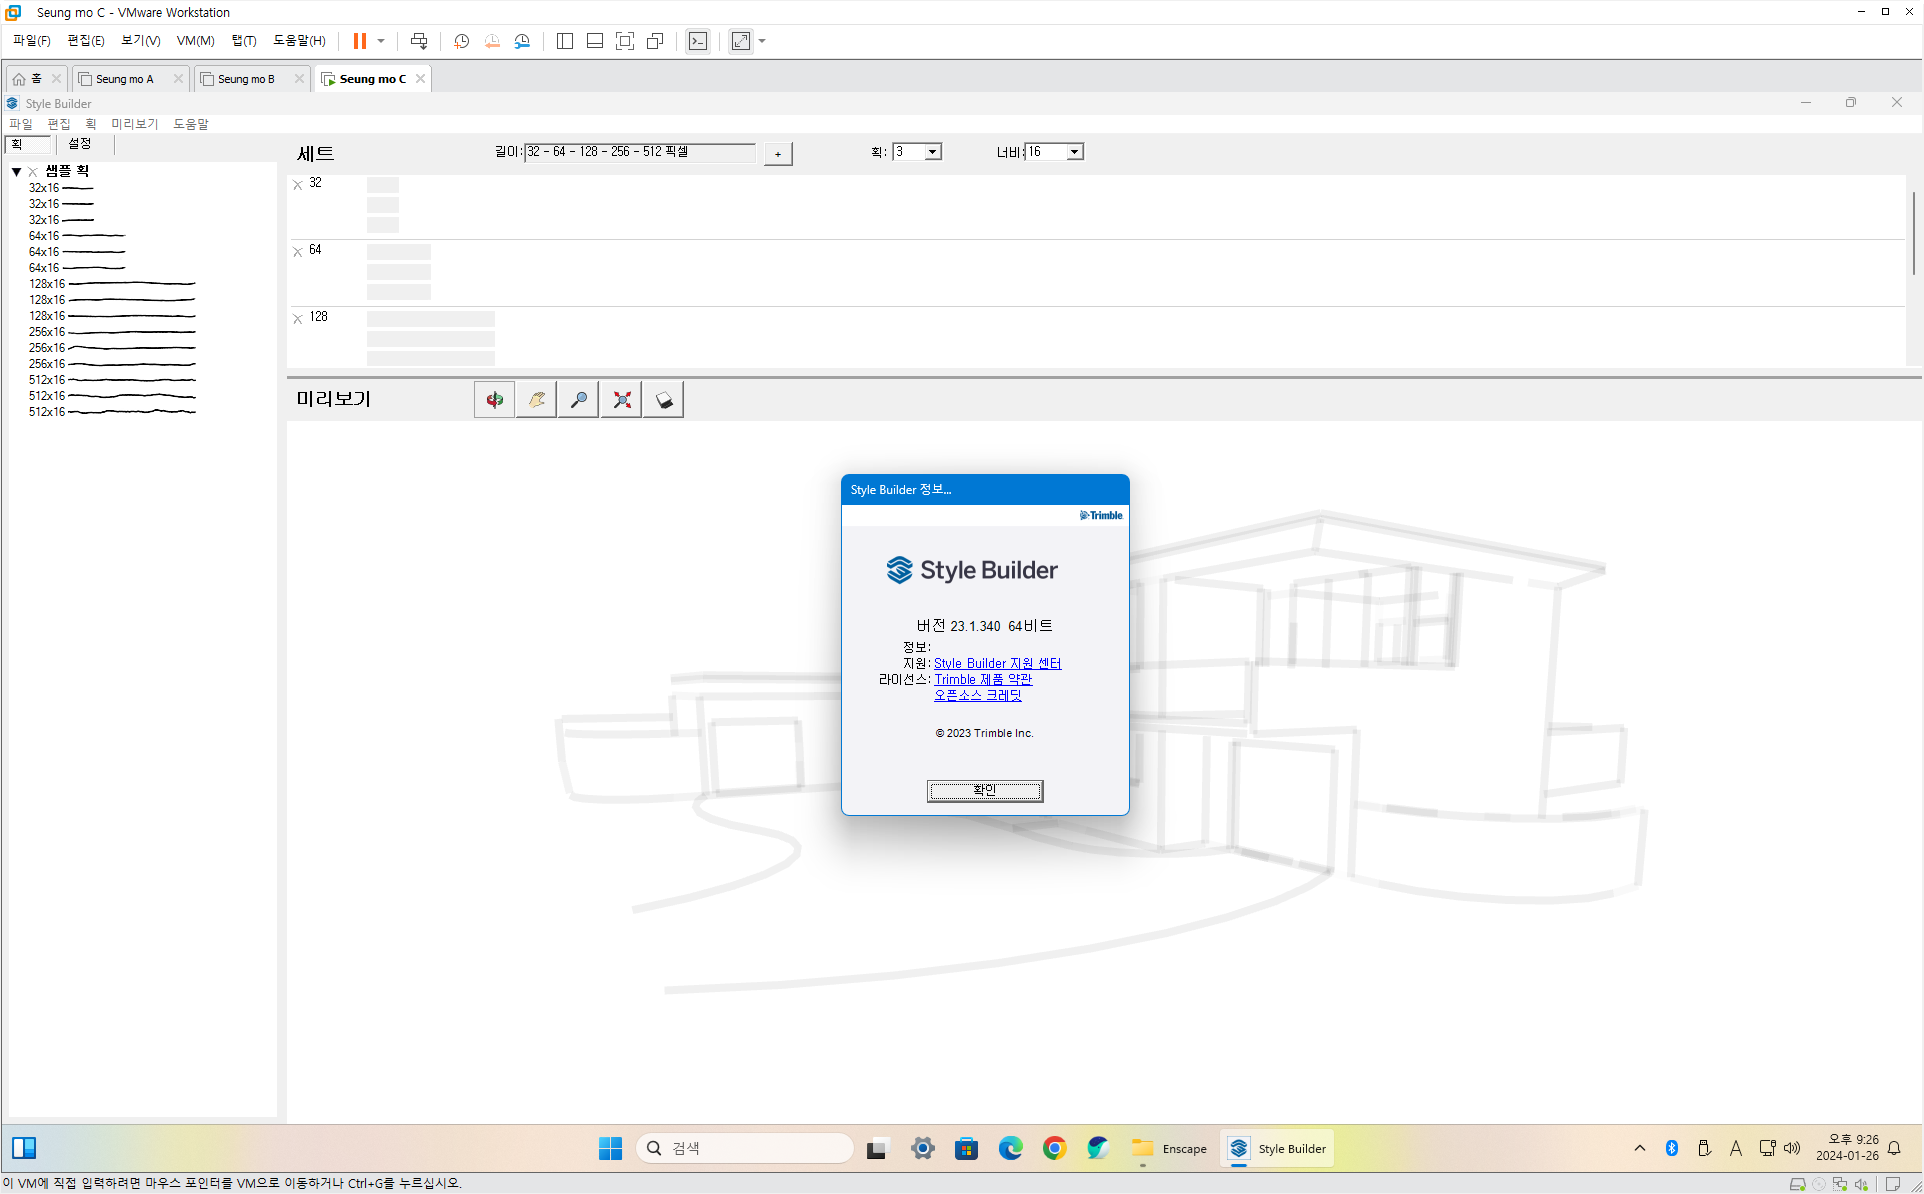Image resolution: width=1924 pixels, height=1194 pixels.
Task: Remove the 128 stroke set row
Action: coord(297,319)
